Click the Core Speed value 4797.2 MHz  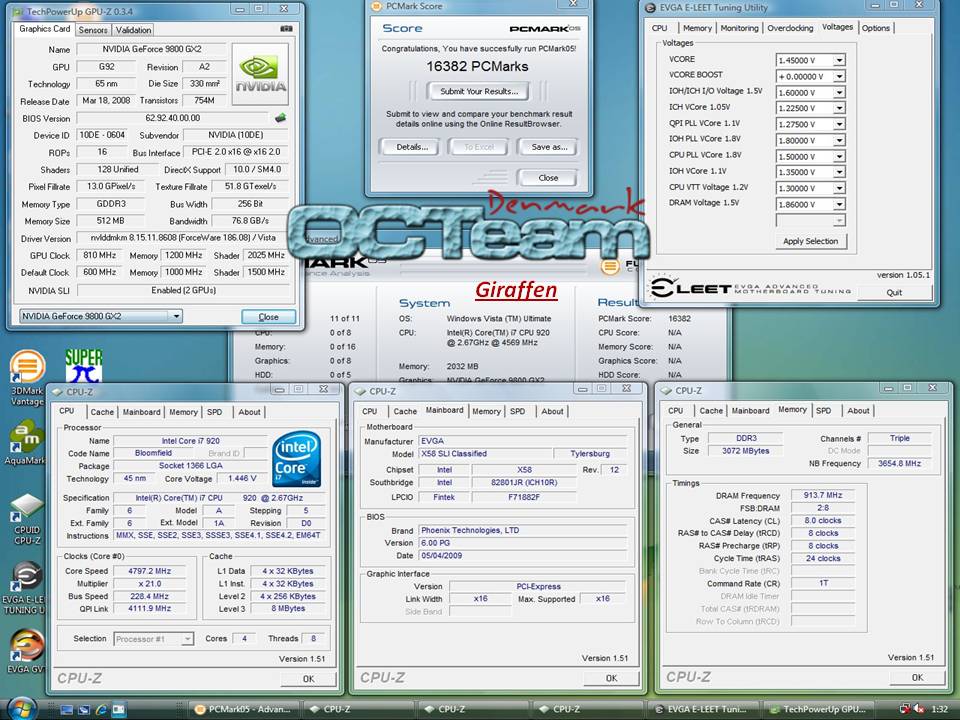(149, 571)
